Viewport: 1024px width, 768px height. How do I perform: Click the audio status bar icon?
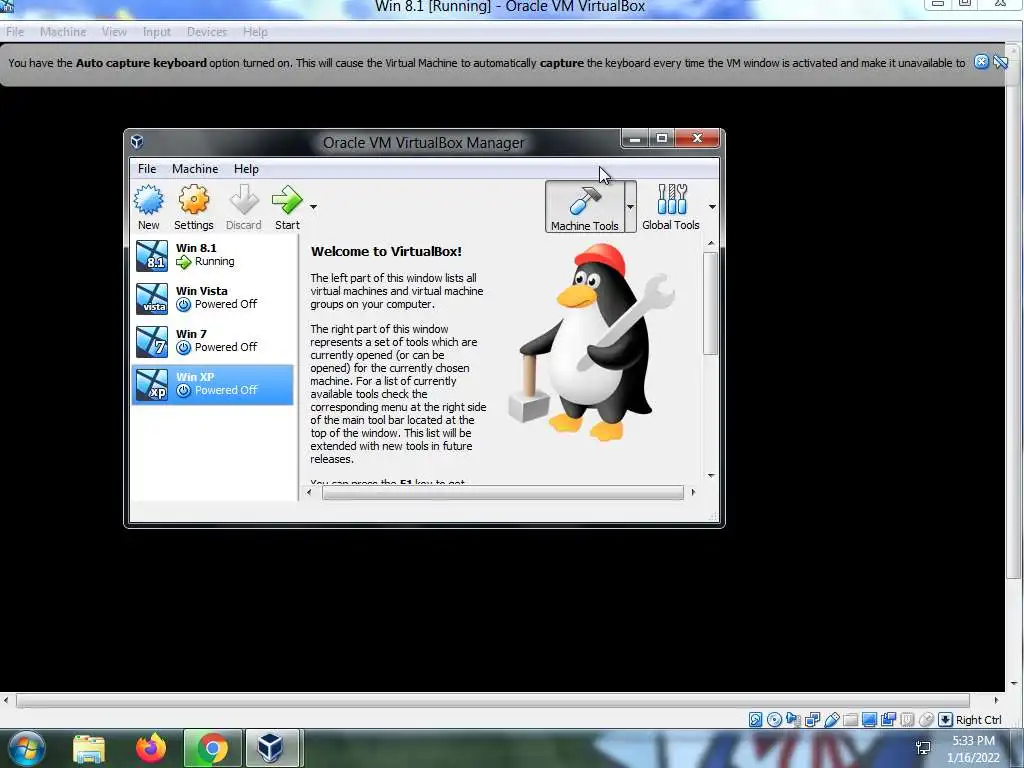click(793, 720)
